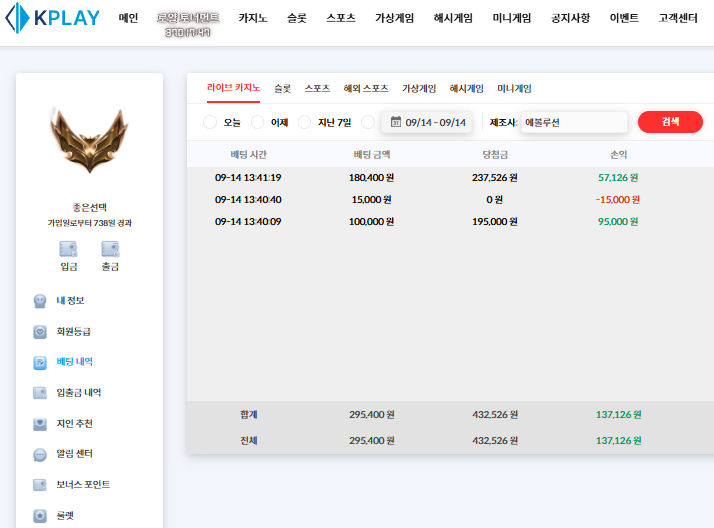Click the 알림 센터 chat bubble icon
Viewport: 714px width, 528px height.
(40, 454)
